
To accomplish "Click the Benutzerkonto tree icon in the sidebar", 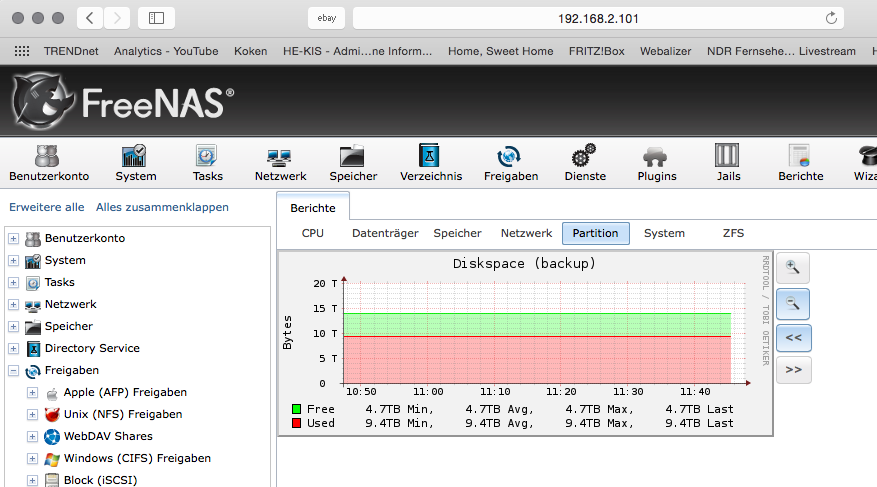I will point(33,239).
